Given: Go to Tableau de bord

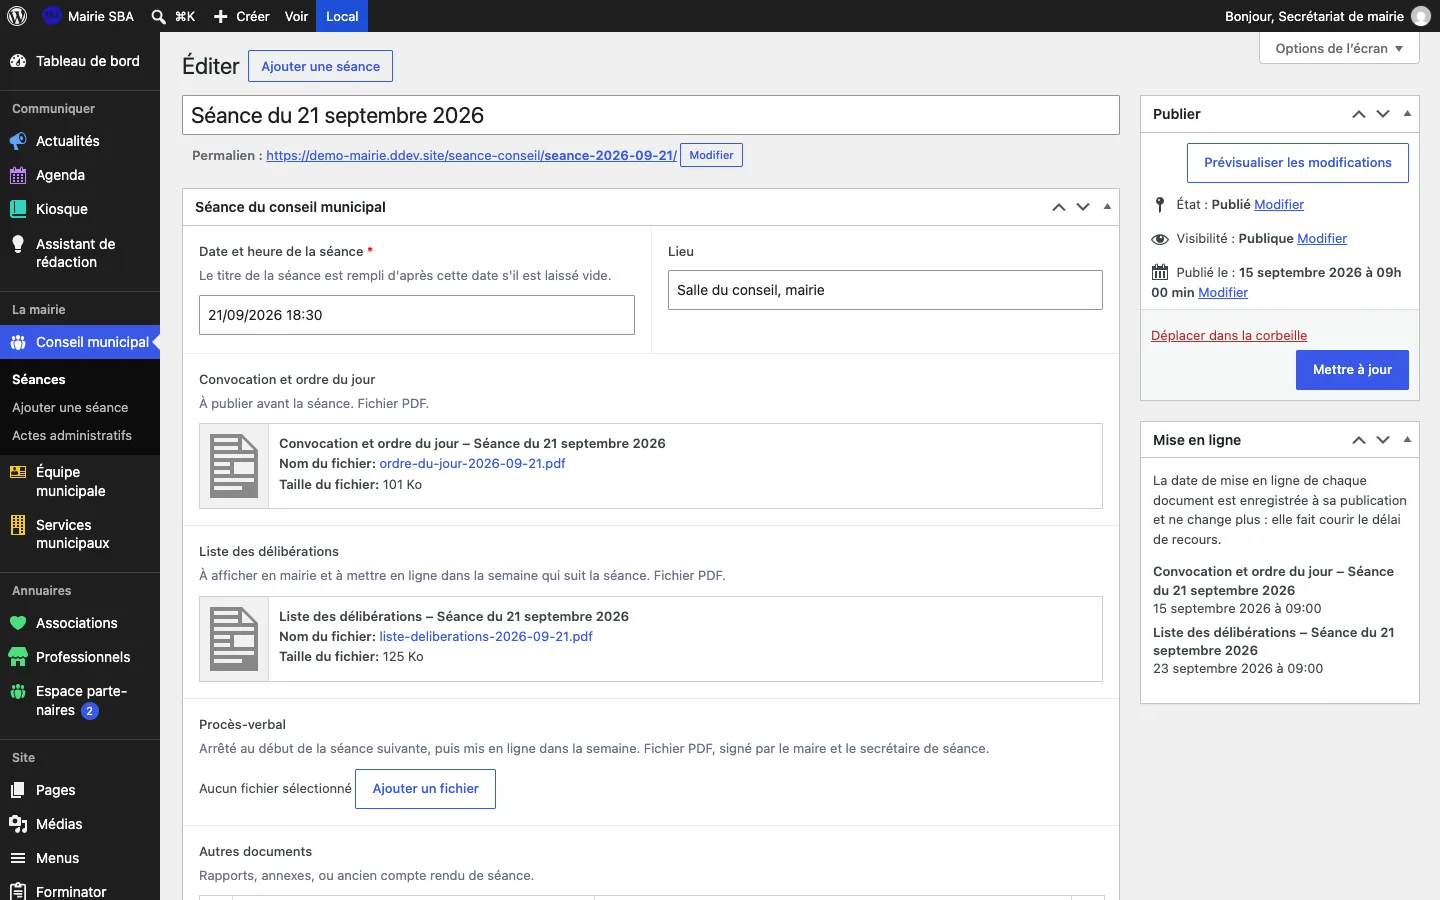Looking at the screenshot, I should pyautogui.click(x=80, y=61).
